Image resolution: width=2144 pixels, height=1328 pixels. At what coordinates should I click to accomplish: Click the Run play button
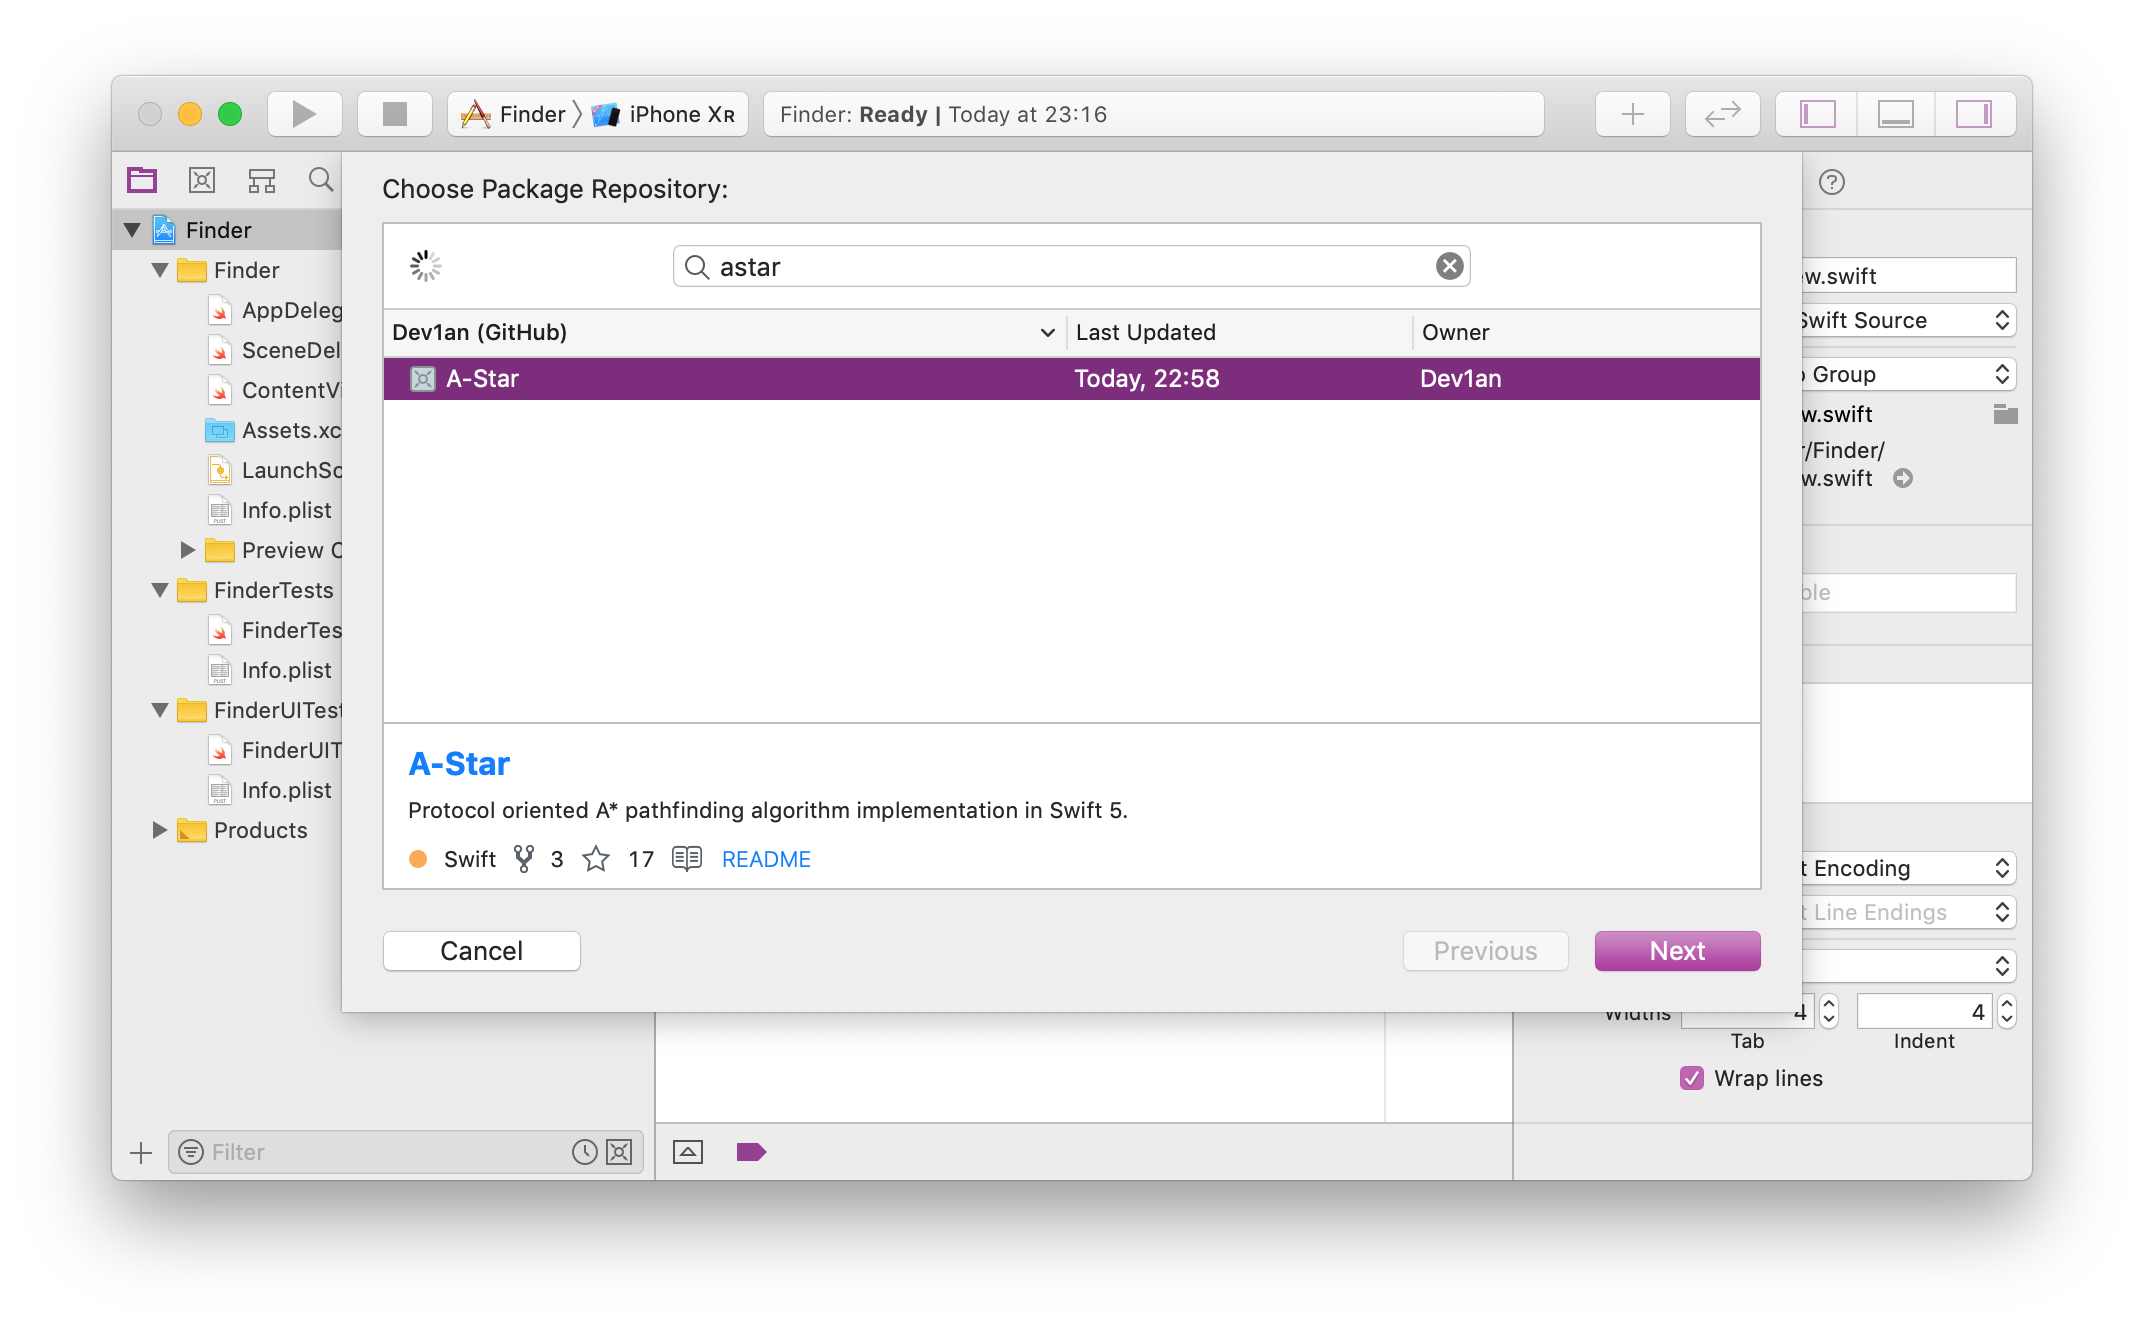pos(304,114)
